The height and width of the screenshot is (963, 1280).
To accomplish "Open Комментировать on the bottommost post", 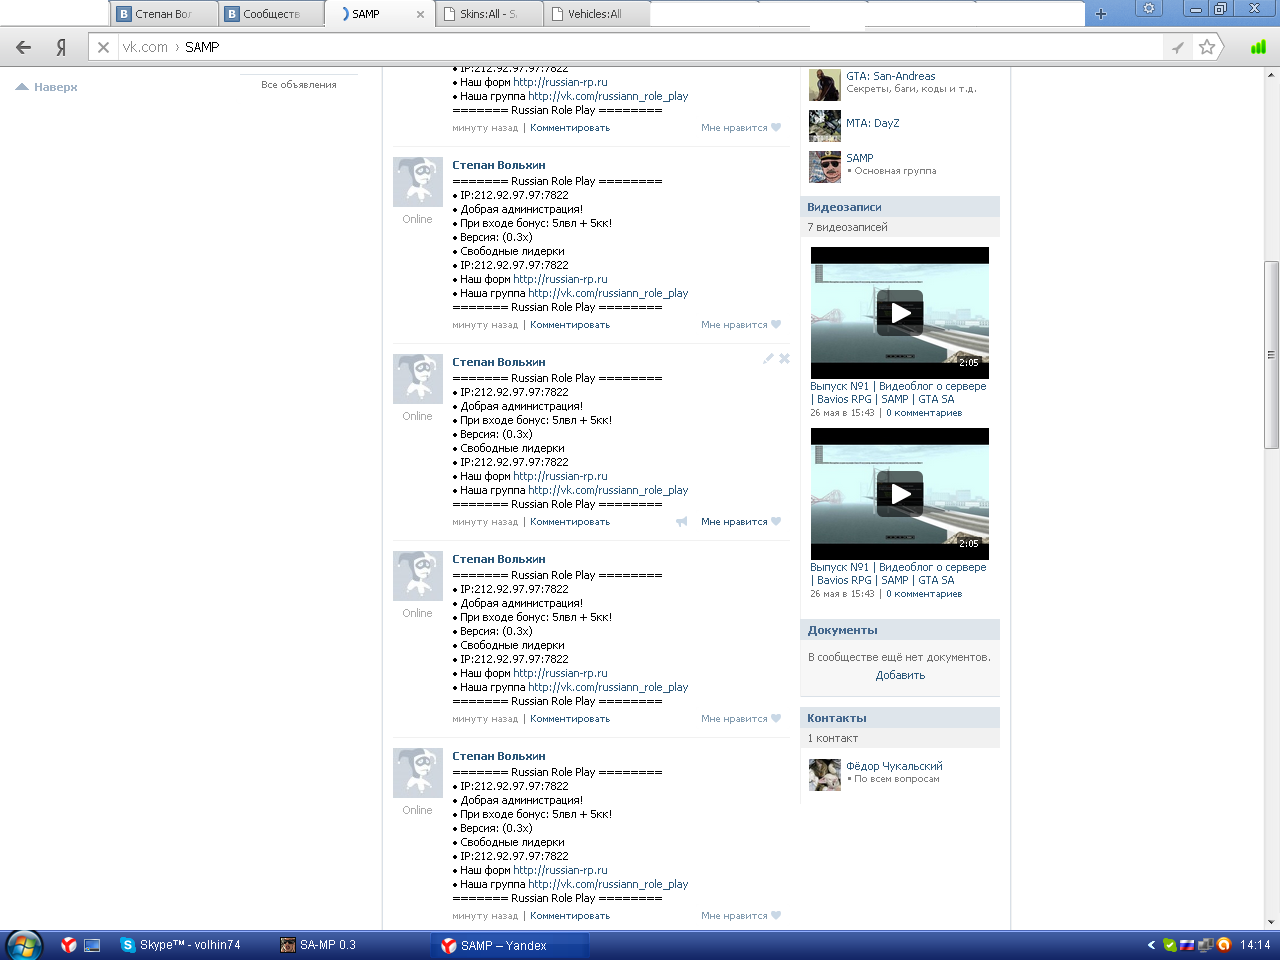I will coord(570,916).
